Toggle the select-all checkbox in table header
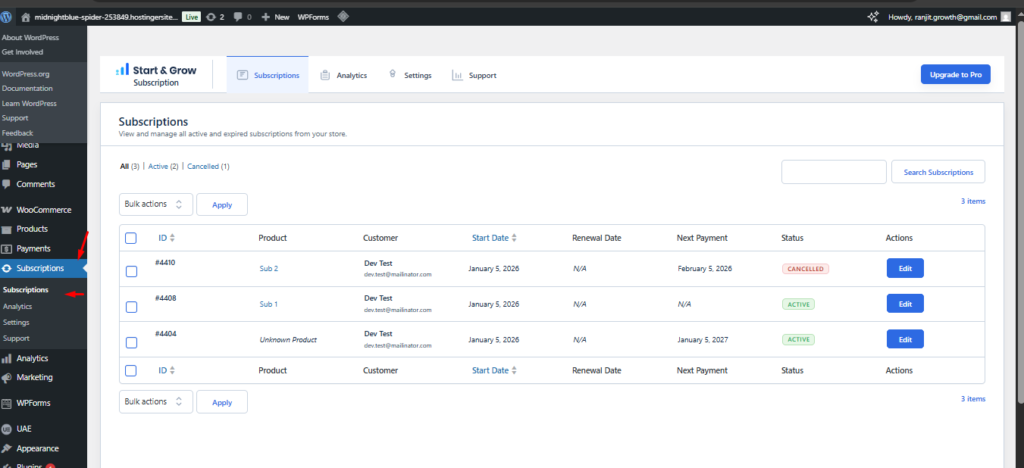The height and width of the screenshot is (468, 1024). pyautogui.click(x=131, y=238)
